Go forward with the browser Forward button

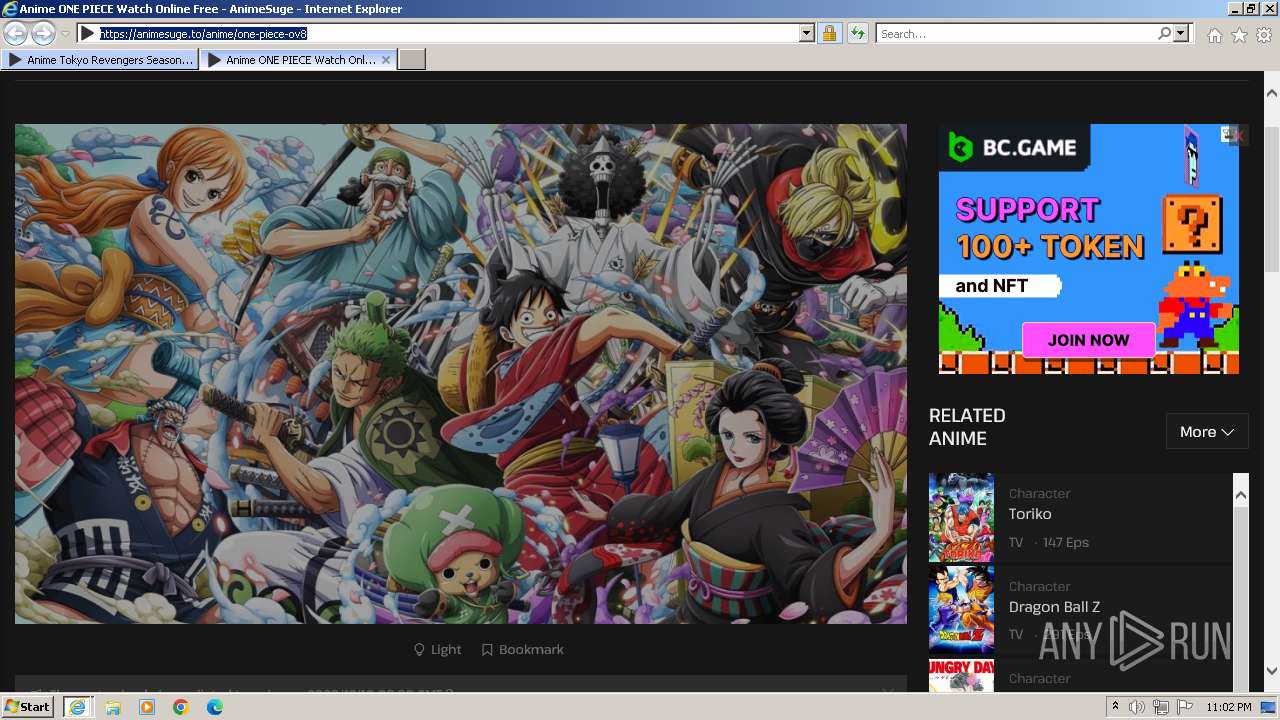tap(43, 34)
